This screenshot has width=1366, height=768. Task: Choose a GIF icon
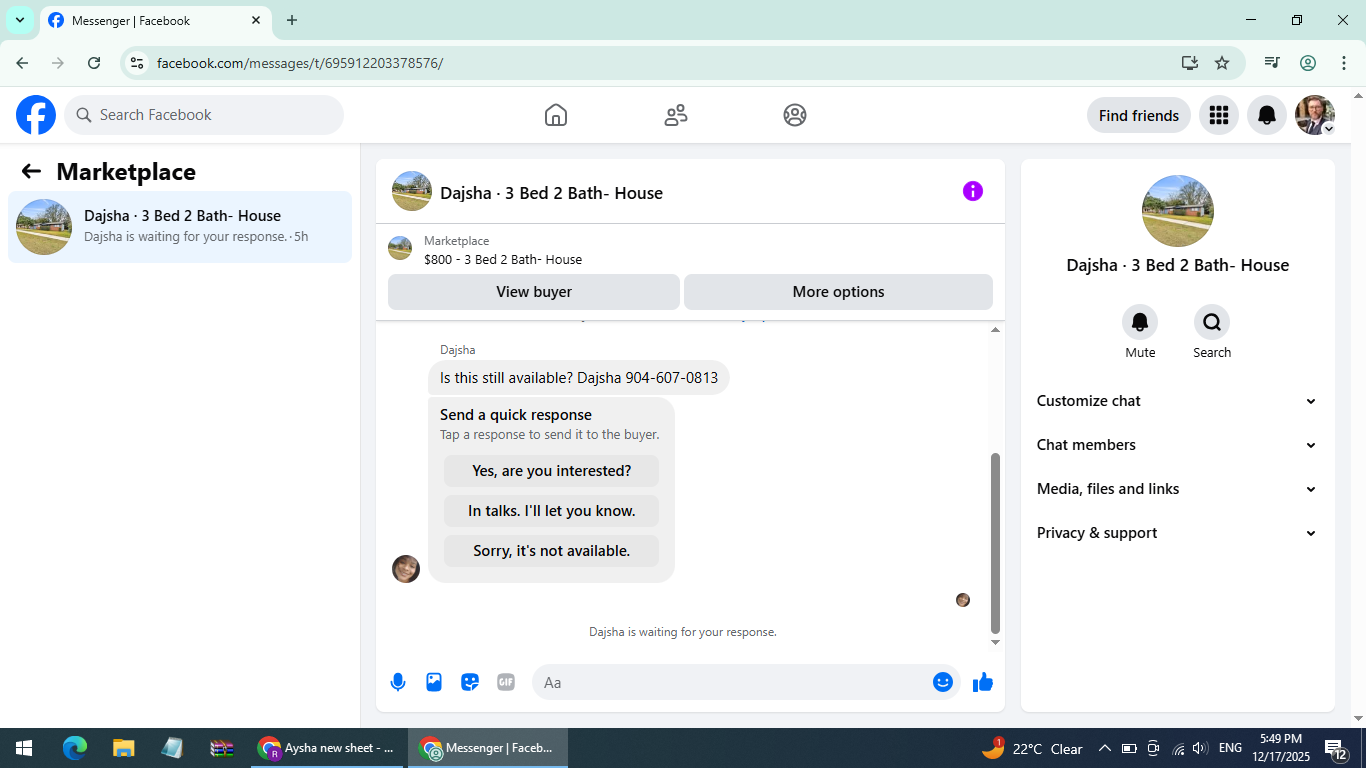pos(506,682)
